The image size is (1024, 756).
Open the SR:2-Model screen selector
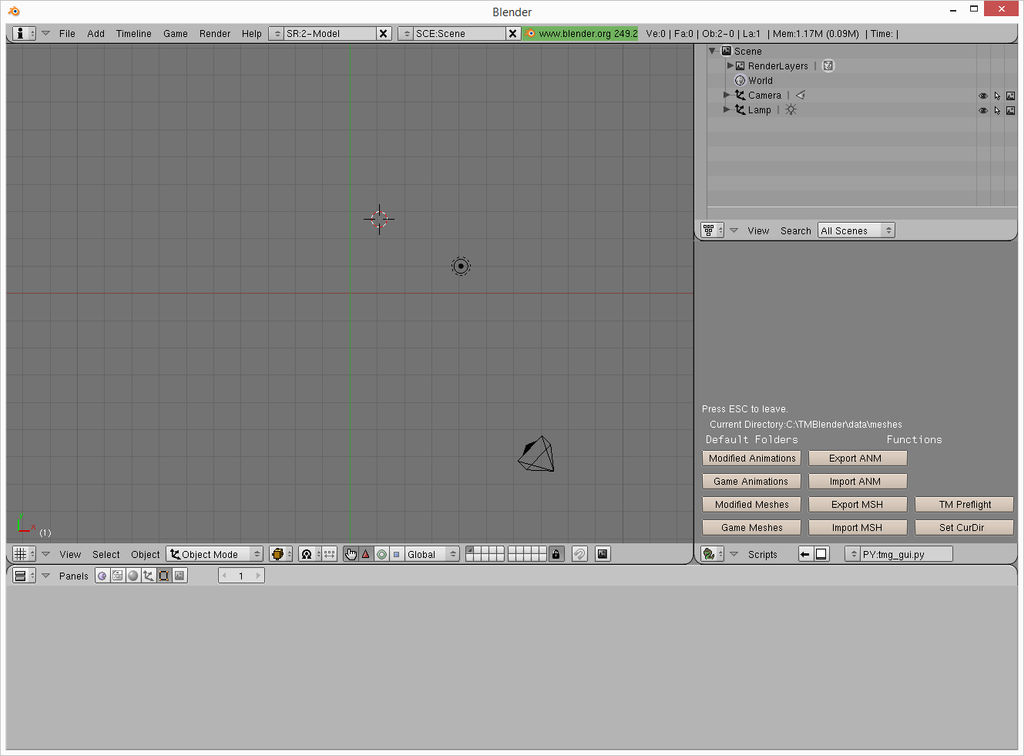[x=276, y=33]
